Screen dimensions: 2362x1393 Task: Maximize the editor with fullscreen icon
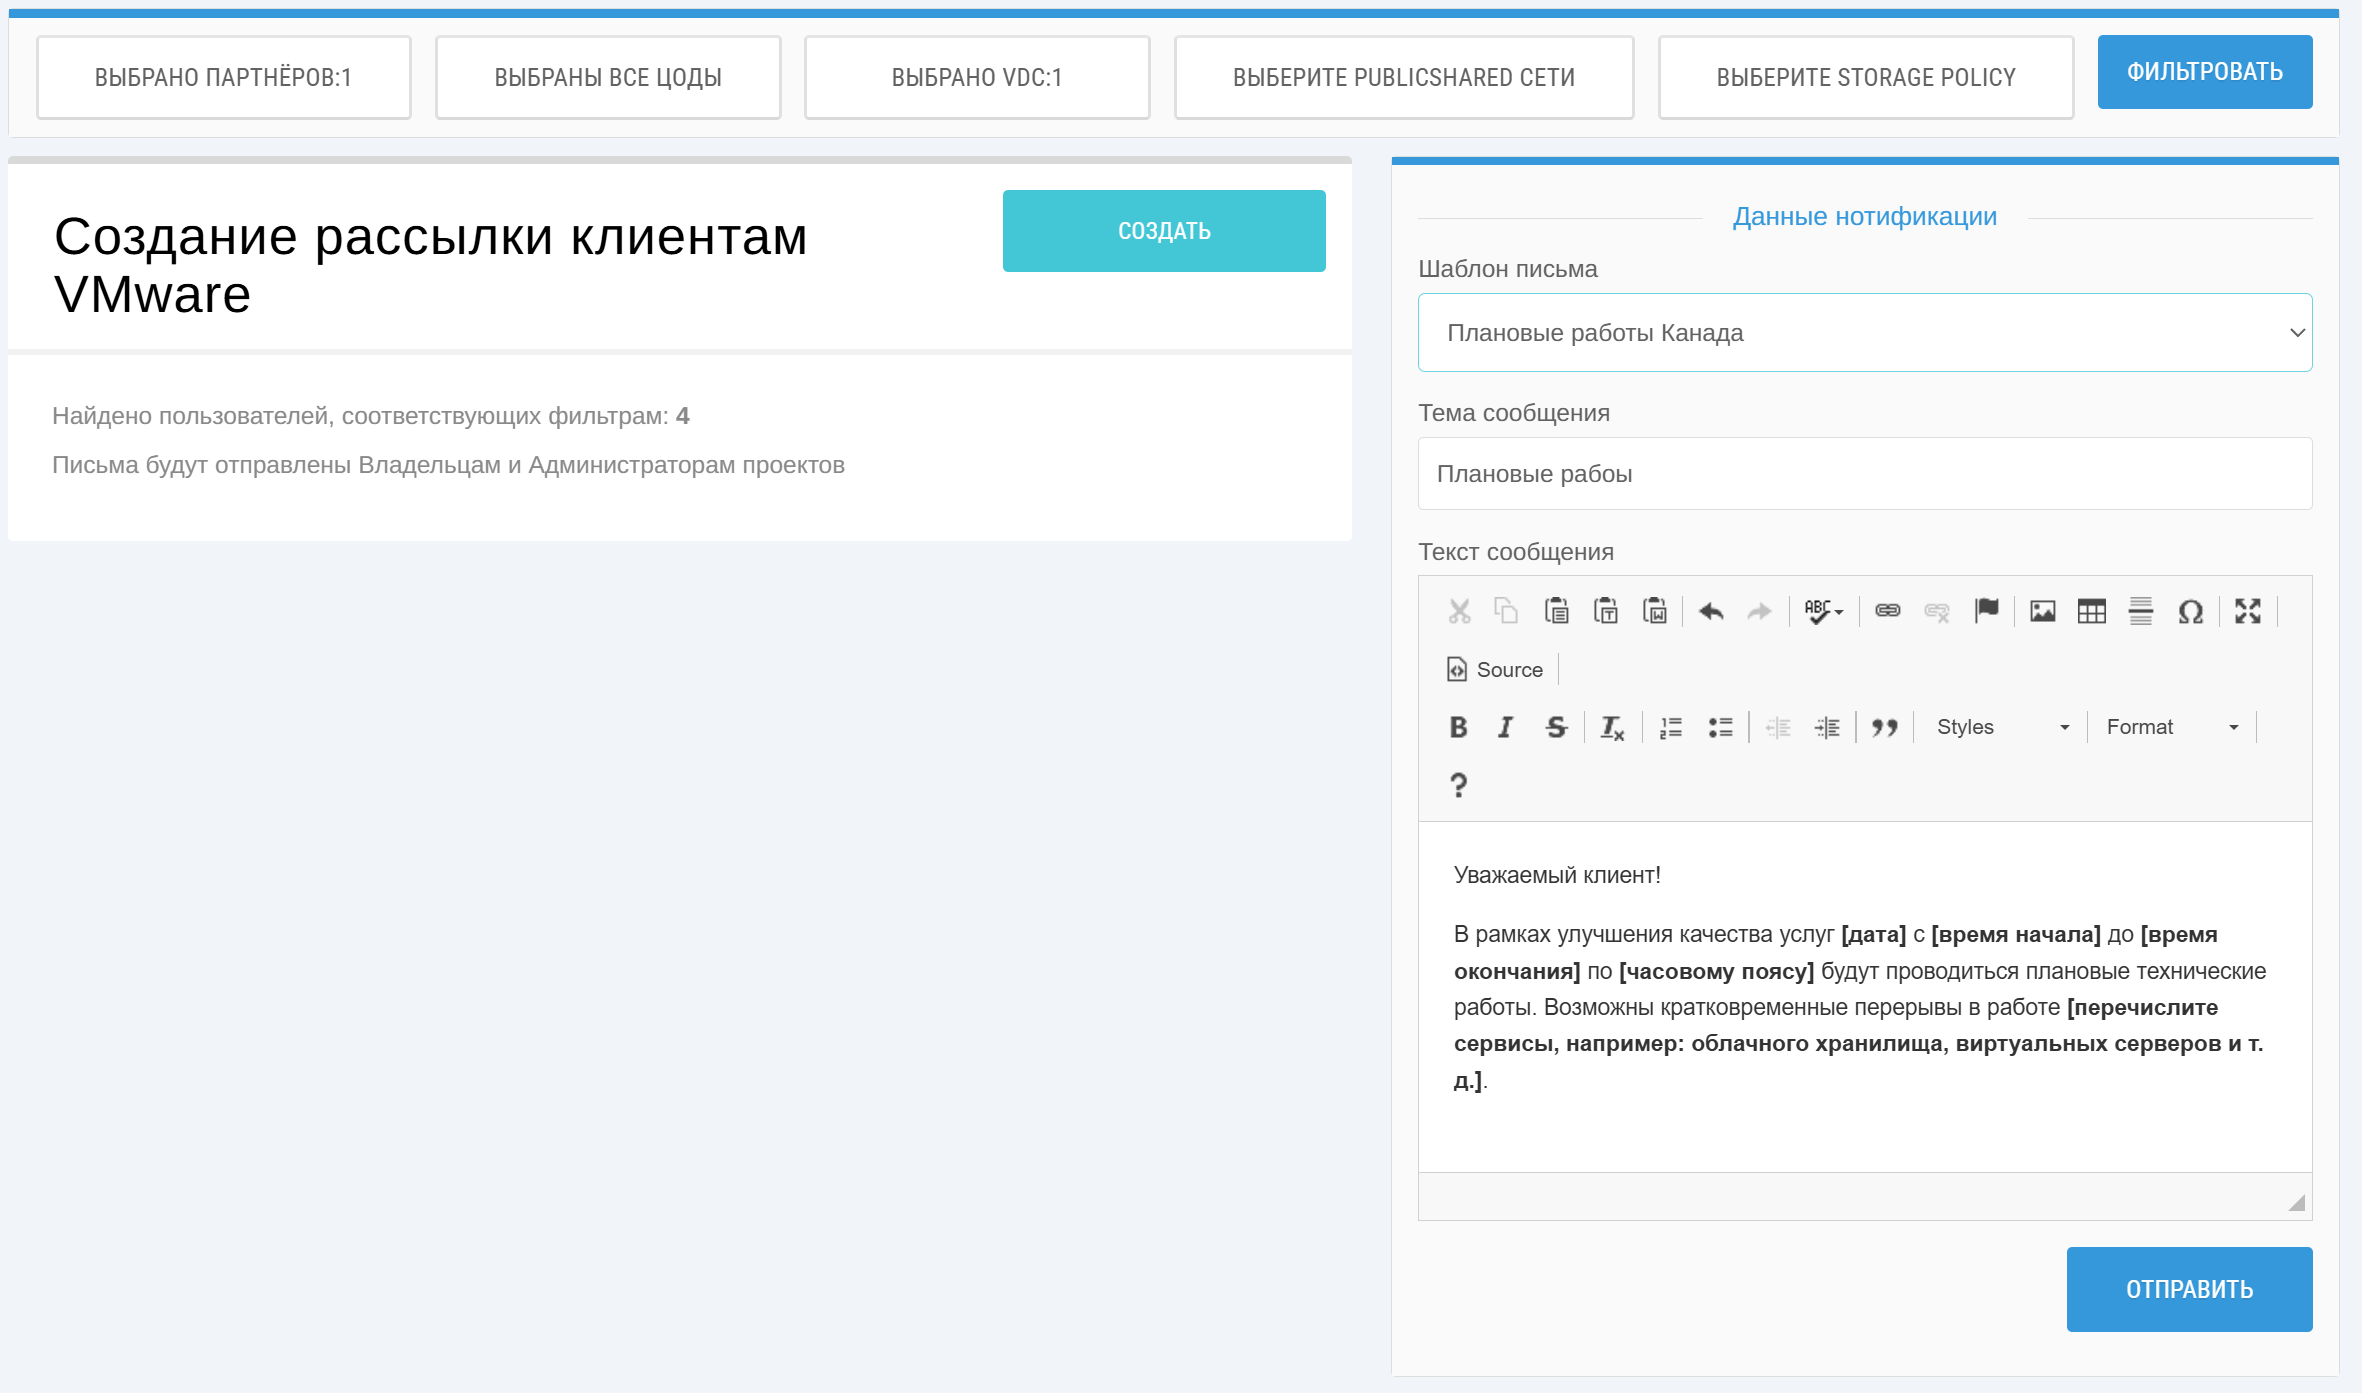2247,611
